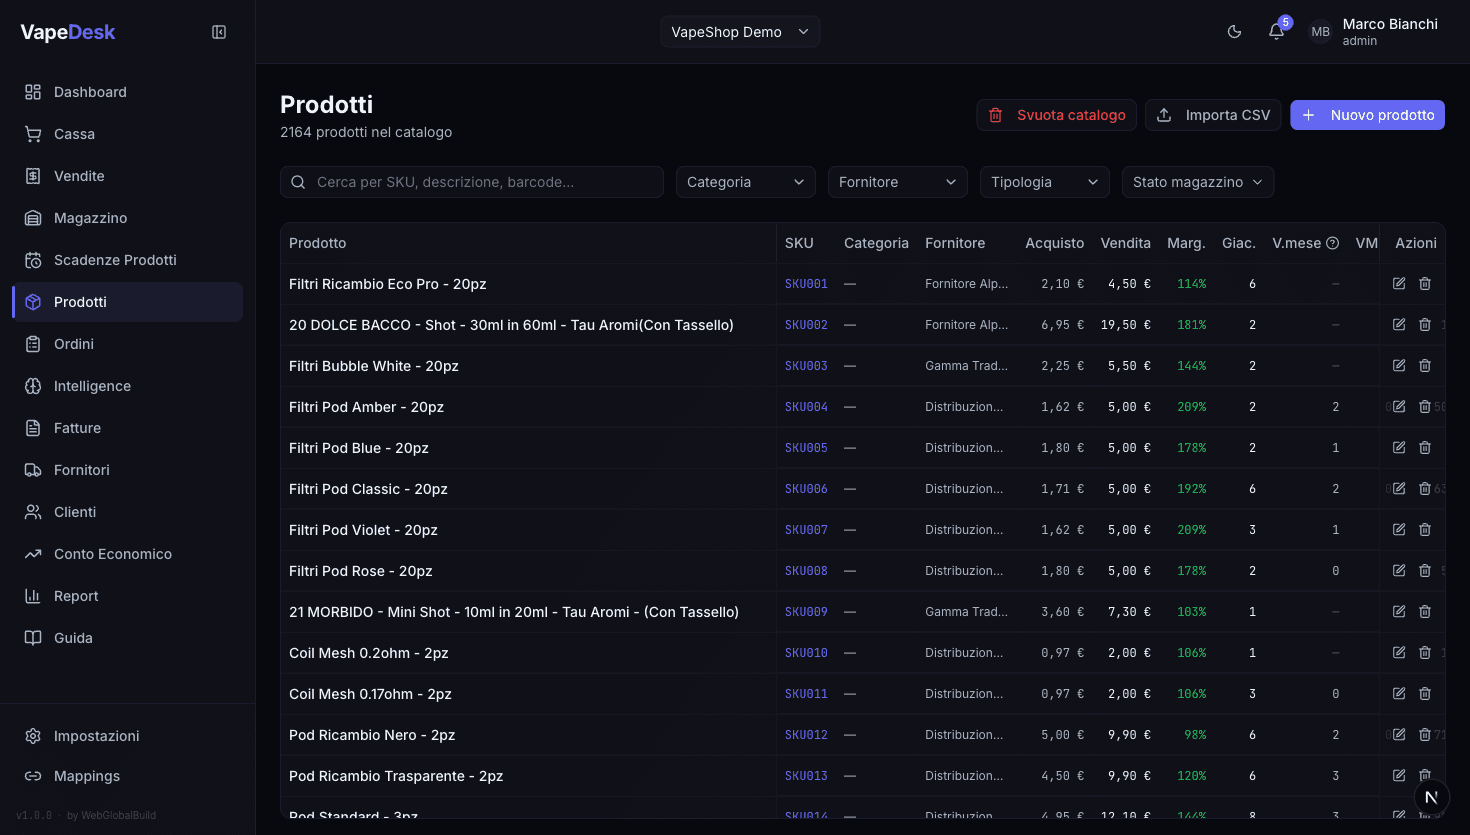The height and width of the screenshot is (835, 1470).
Task: Expand the VapeShop Demo store selector
Action: click(740, 32)
